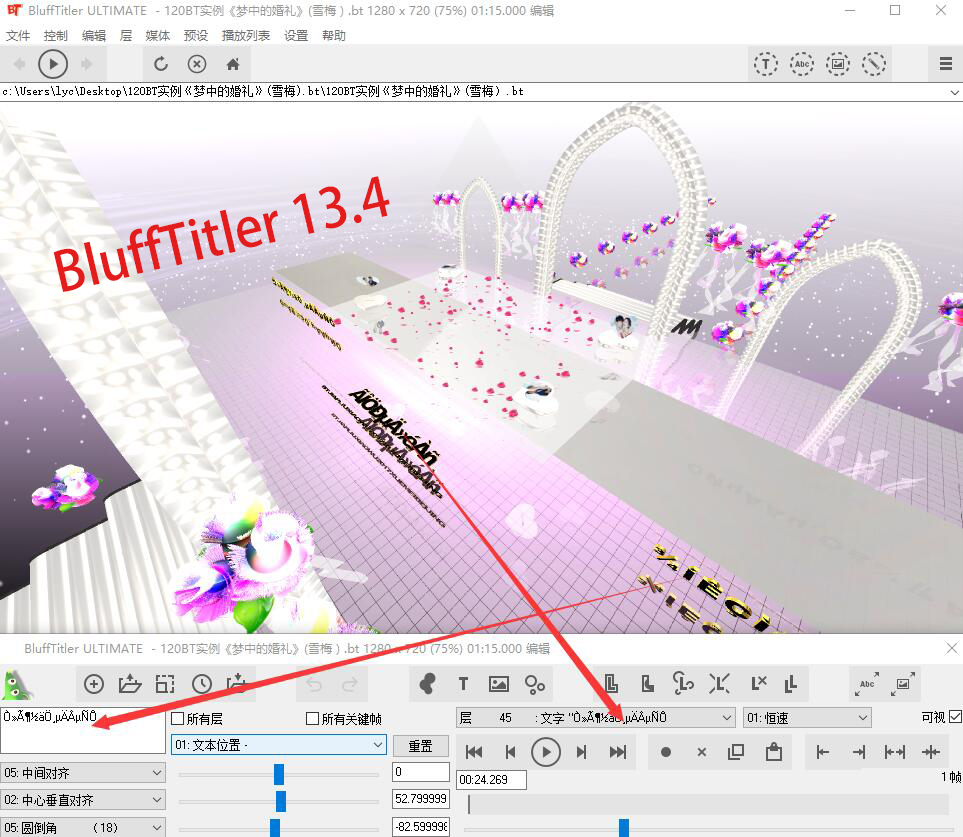The height and width of the screenshot is (837, 963).
Task: Click the delete keyframe X button
Action: 701,752
